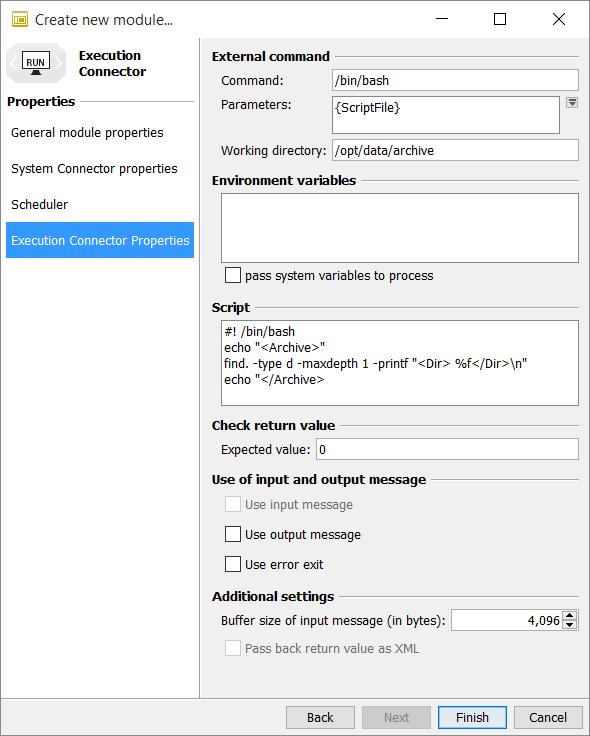Enable pass system variables to process
The image size is (590, 736).
233,275
